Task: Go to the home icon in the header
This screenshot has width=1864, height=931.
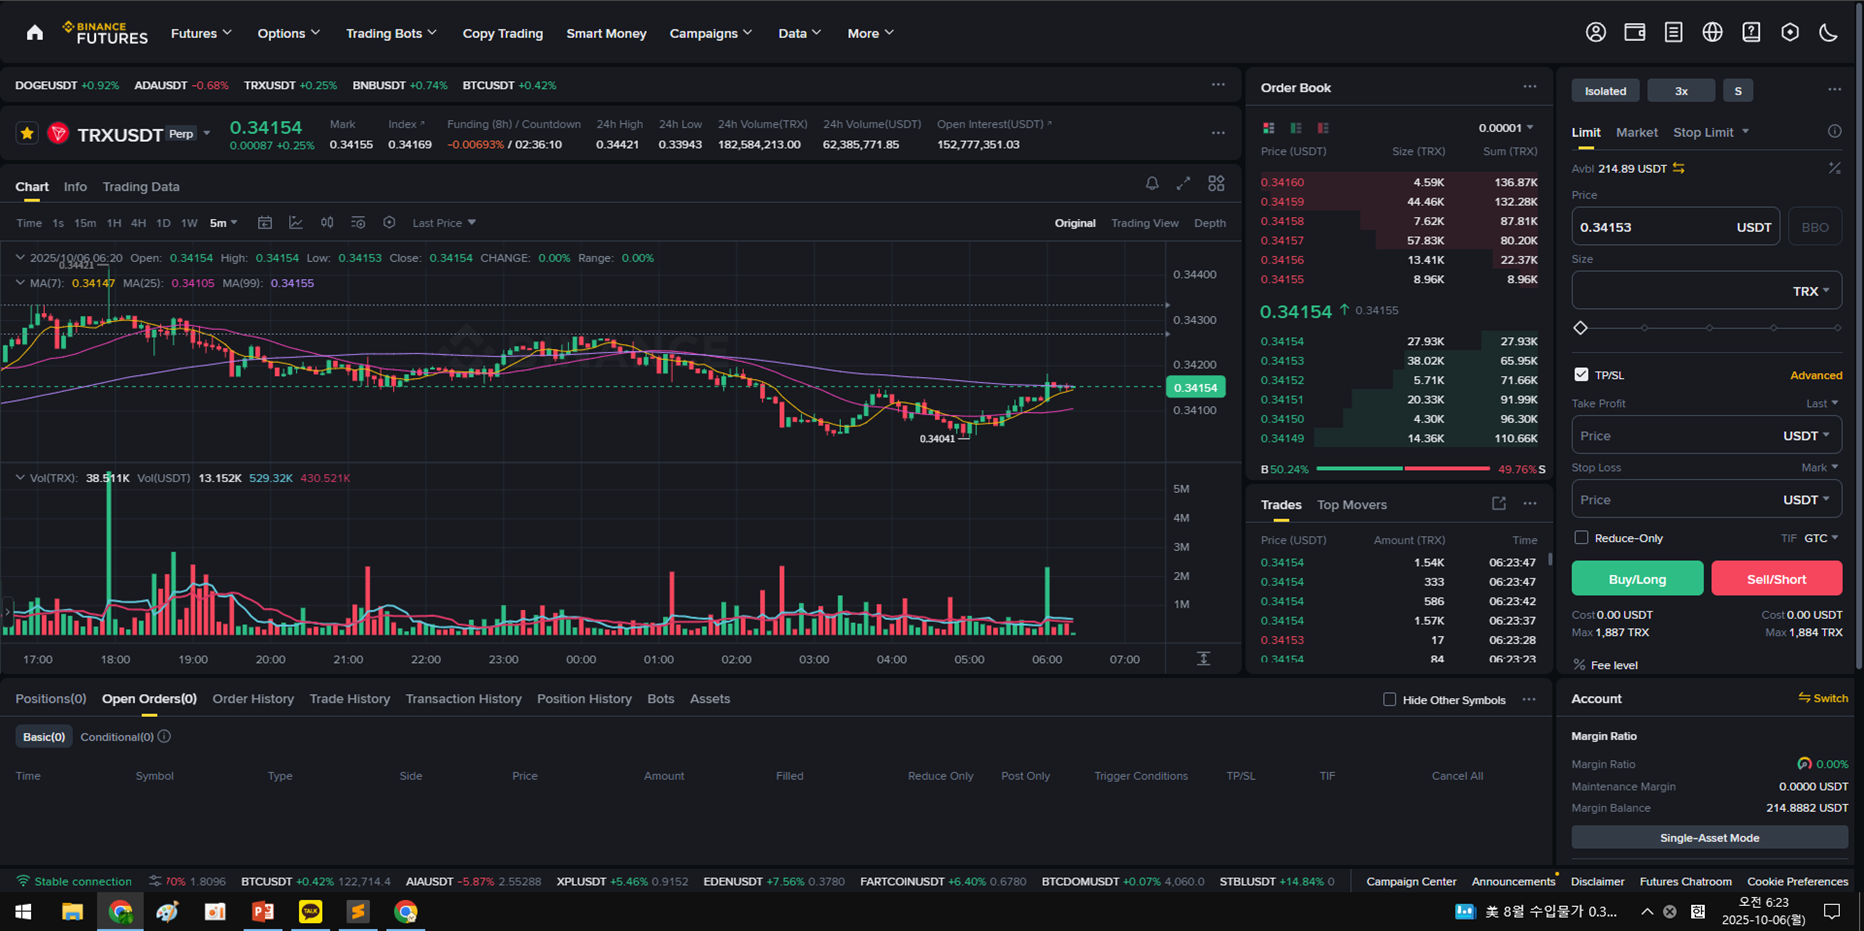Action: tap(35, 33)
